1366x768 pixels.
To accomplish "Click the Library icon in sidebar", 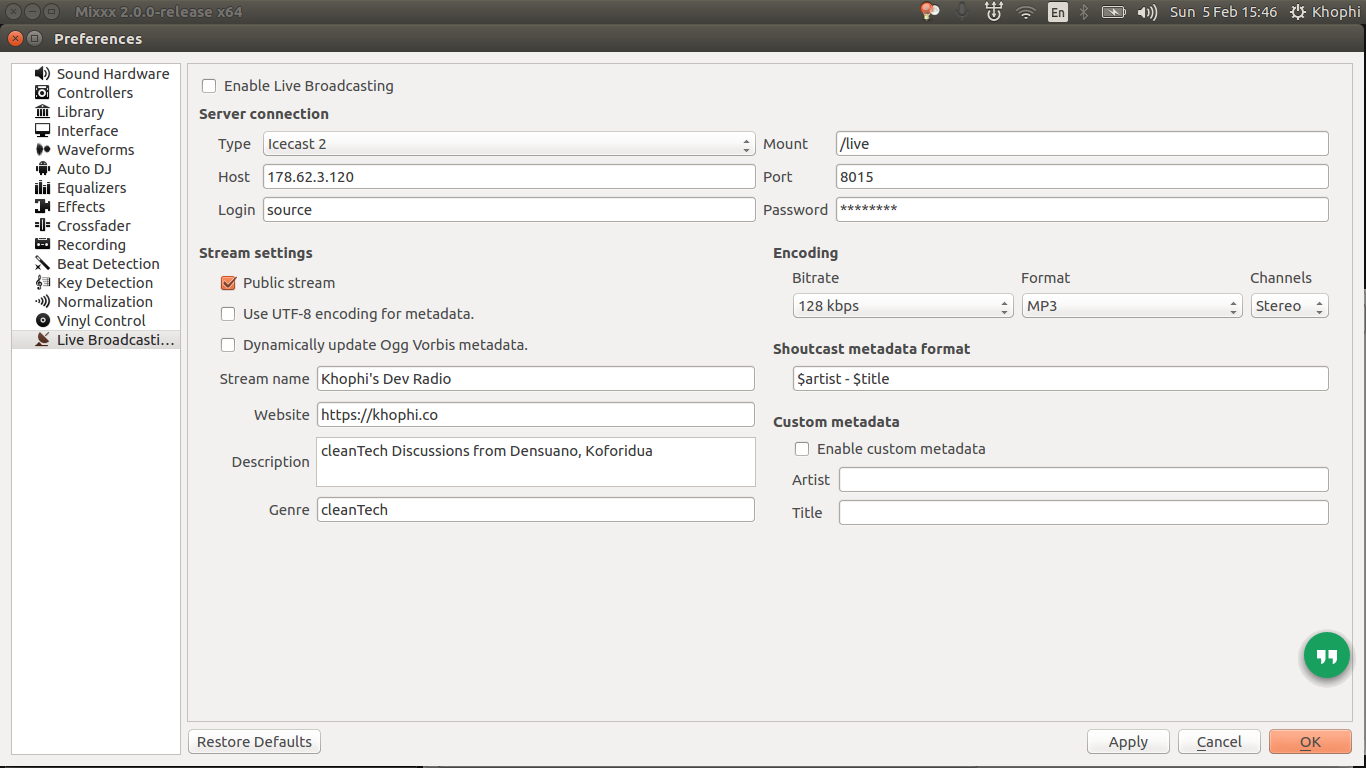I will tap(42, 112).
